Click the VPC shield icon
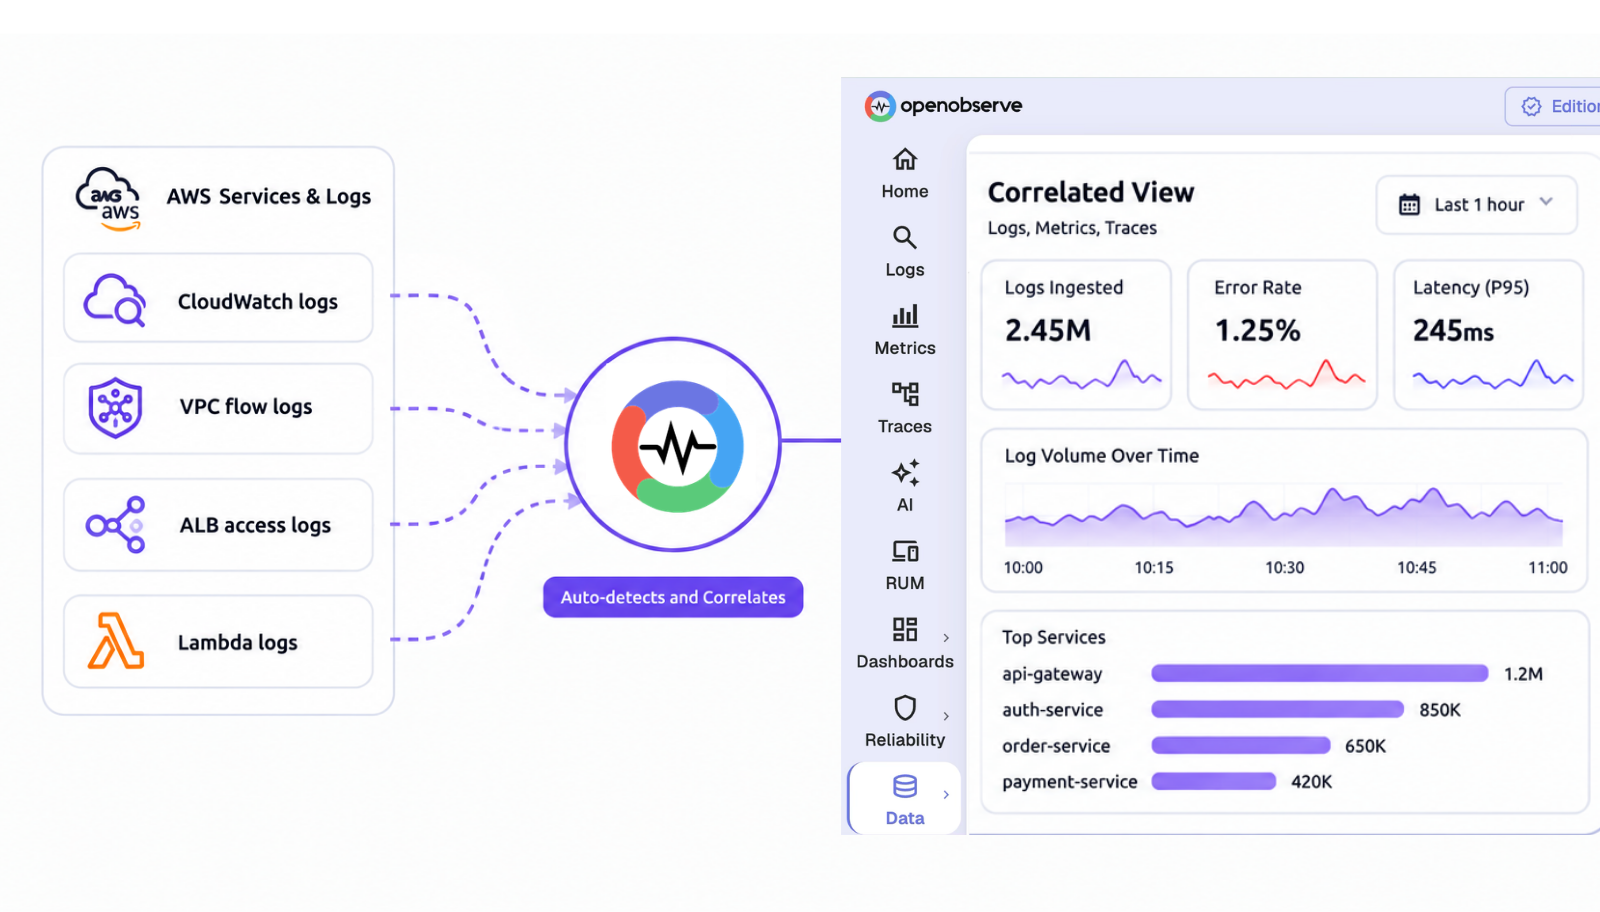Viewport: 1600px width, 912px height. coord(115,407)
